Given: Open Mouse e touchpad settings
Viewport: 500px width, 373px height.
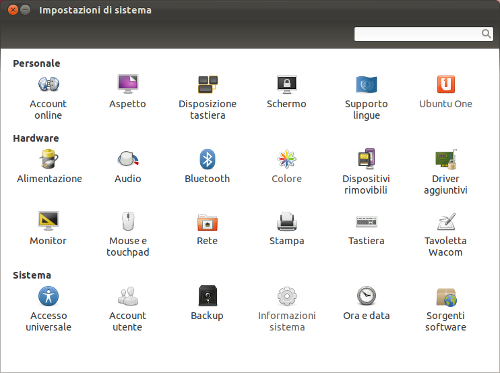Looking at the screenshot, I should pyautogui.click(x=128, y=234).
